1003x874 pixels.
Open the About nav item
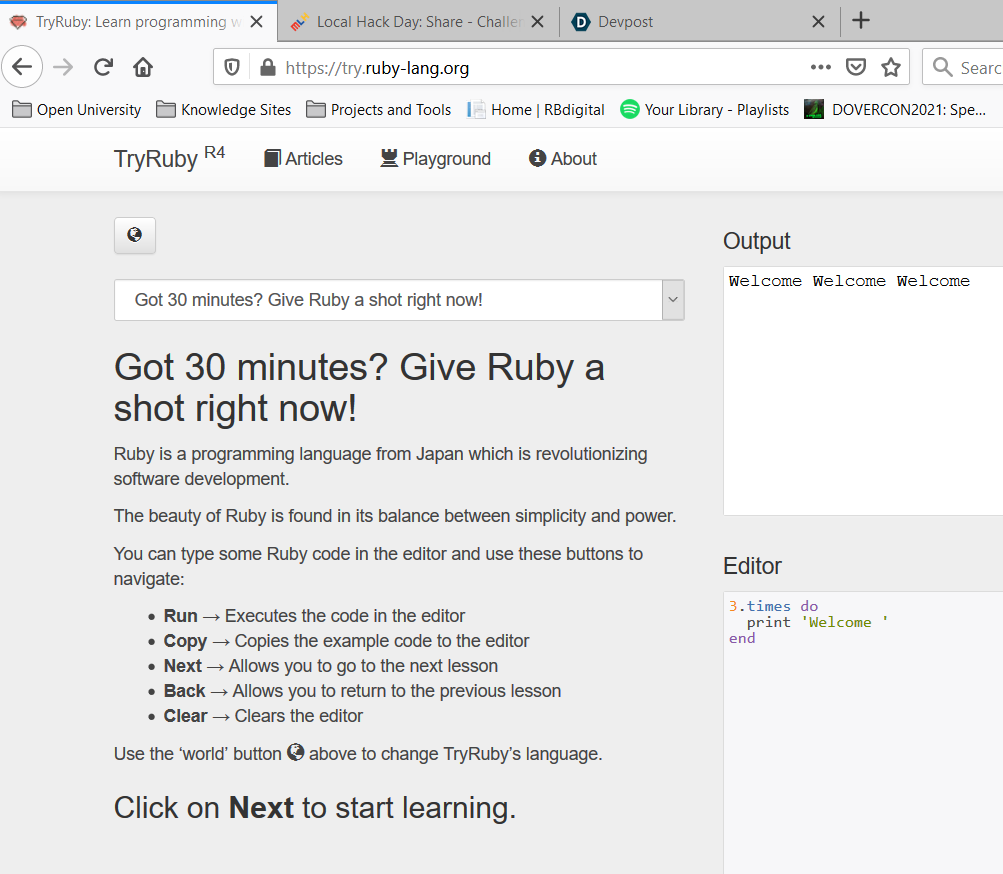[x=563, y=159]
